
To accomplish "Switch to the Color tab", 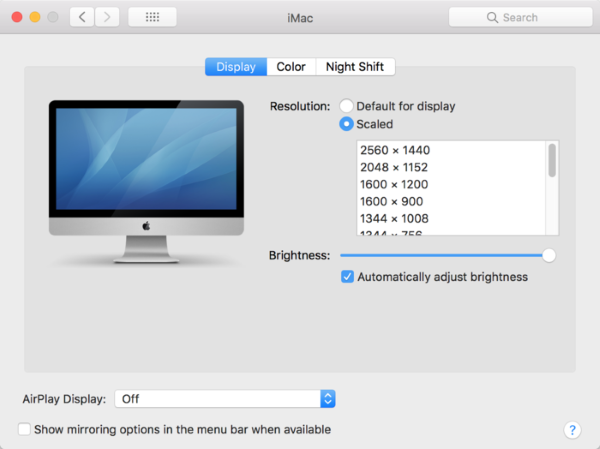I will tap(291, 67).
